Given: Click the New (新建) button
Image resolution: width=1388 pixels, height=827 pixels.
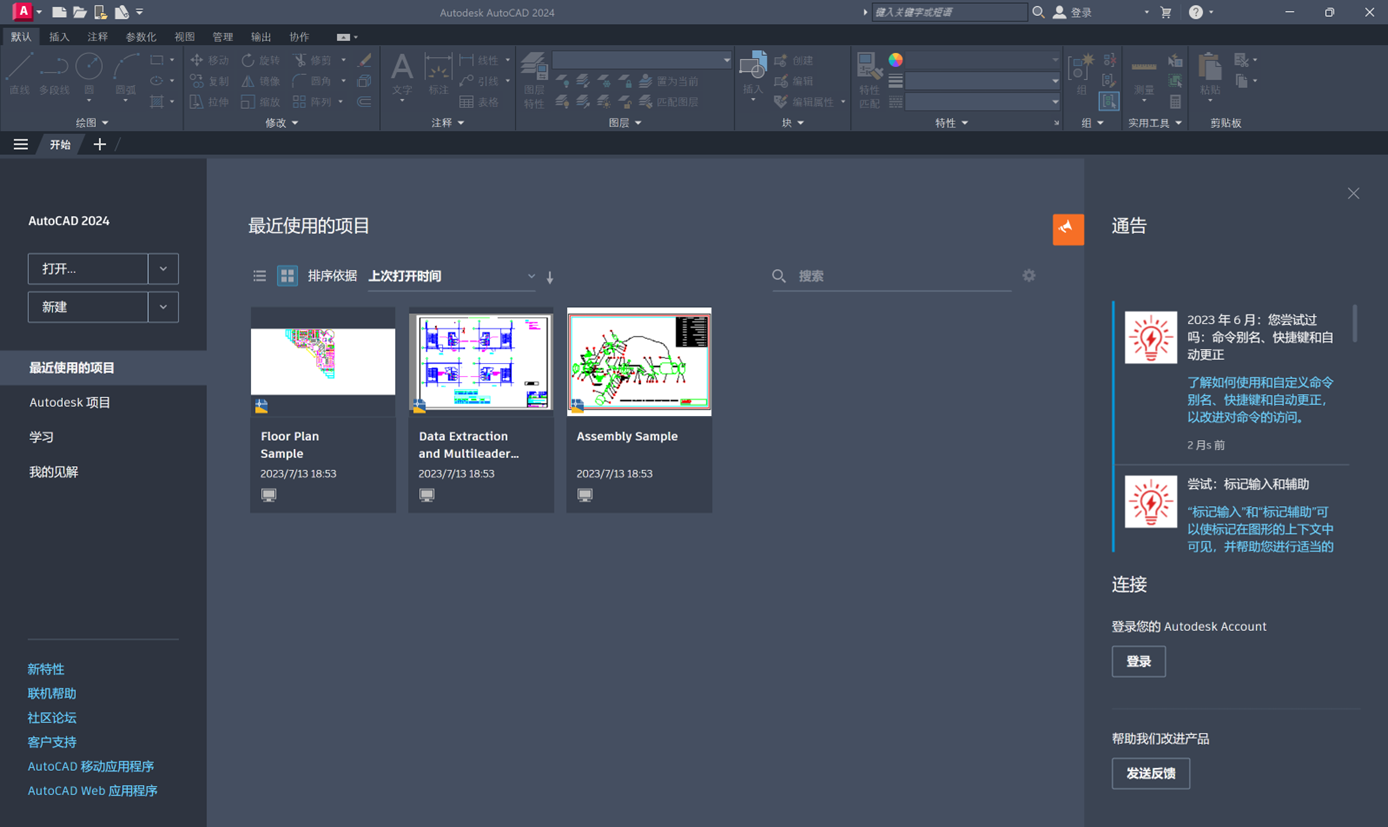Looking at the screenshot, I should pos(88,307).
